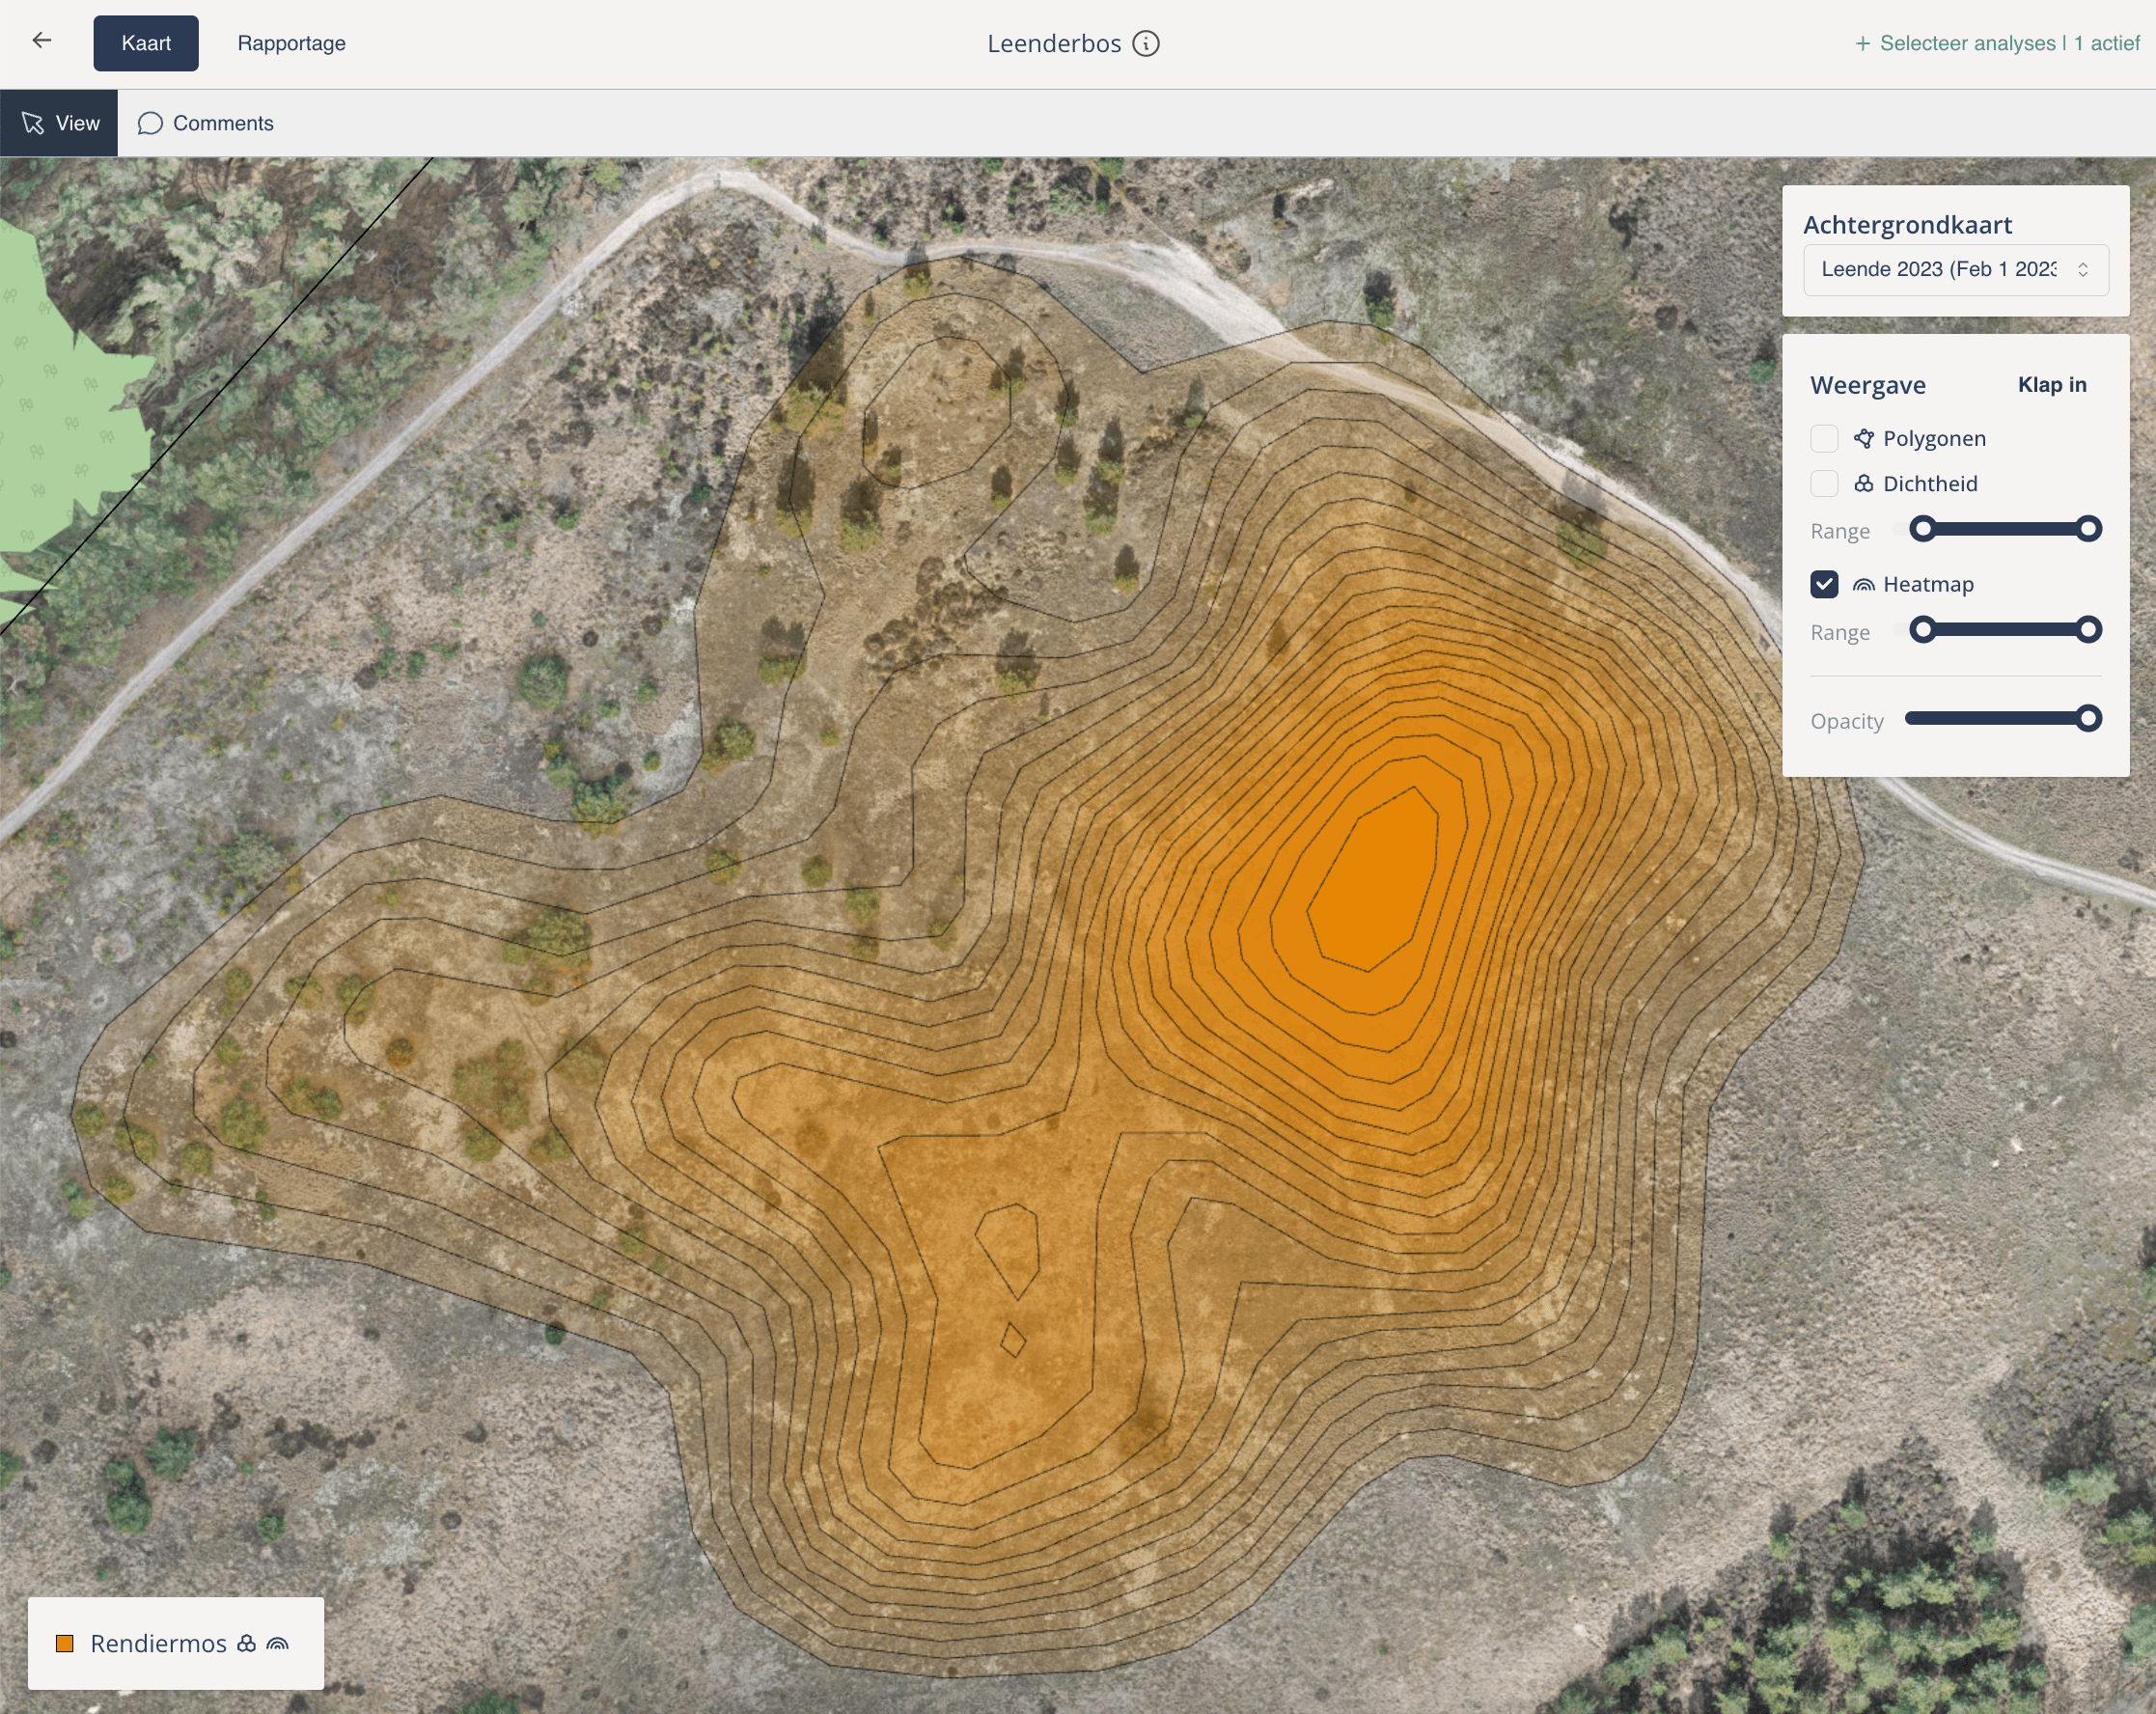Open the Achtergrondkaart Leende 2023 dropdown

coord(1955,270)
